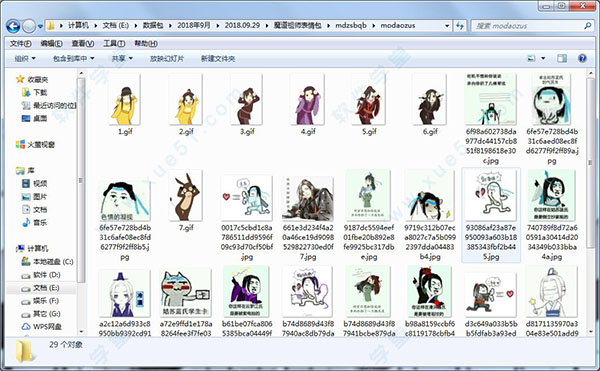Select the 6f98a602738da jpg thumbnail
This screenshot has height=371, width=600.
[491, 99]
